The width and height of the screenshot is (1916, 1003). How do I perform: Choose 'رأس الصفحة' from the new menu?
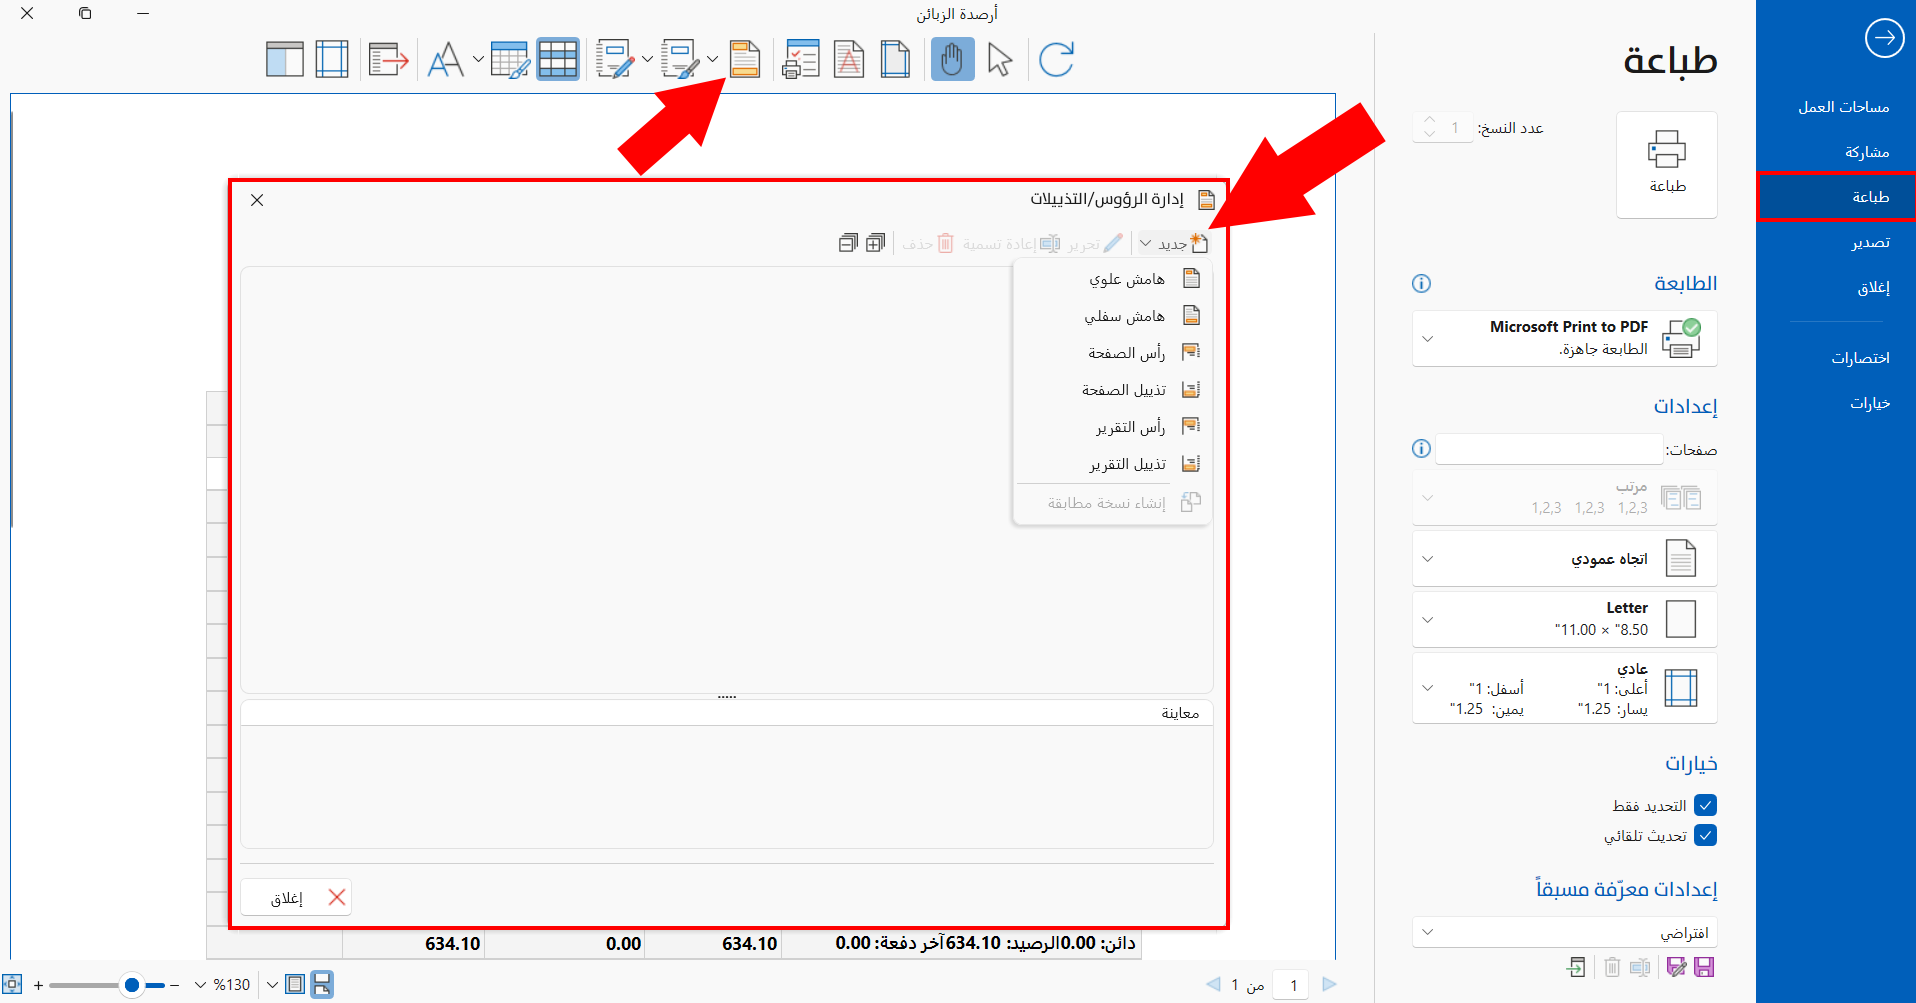[x=1112, y=353]
